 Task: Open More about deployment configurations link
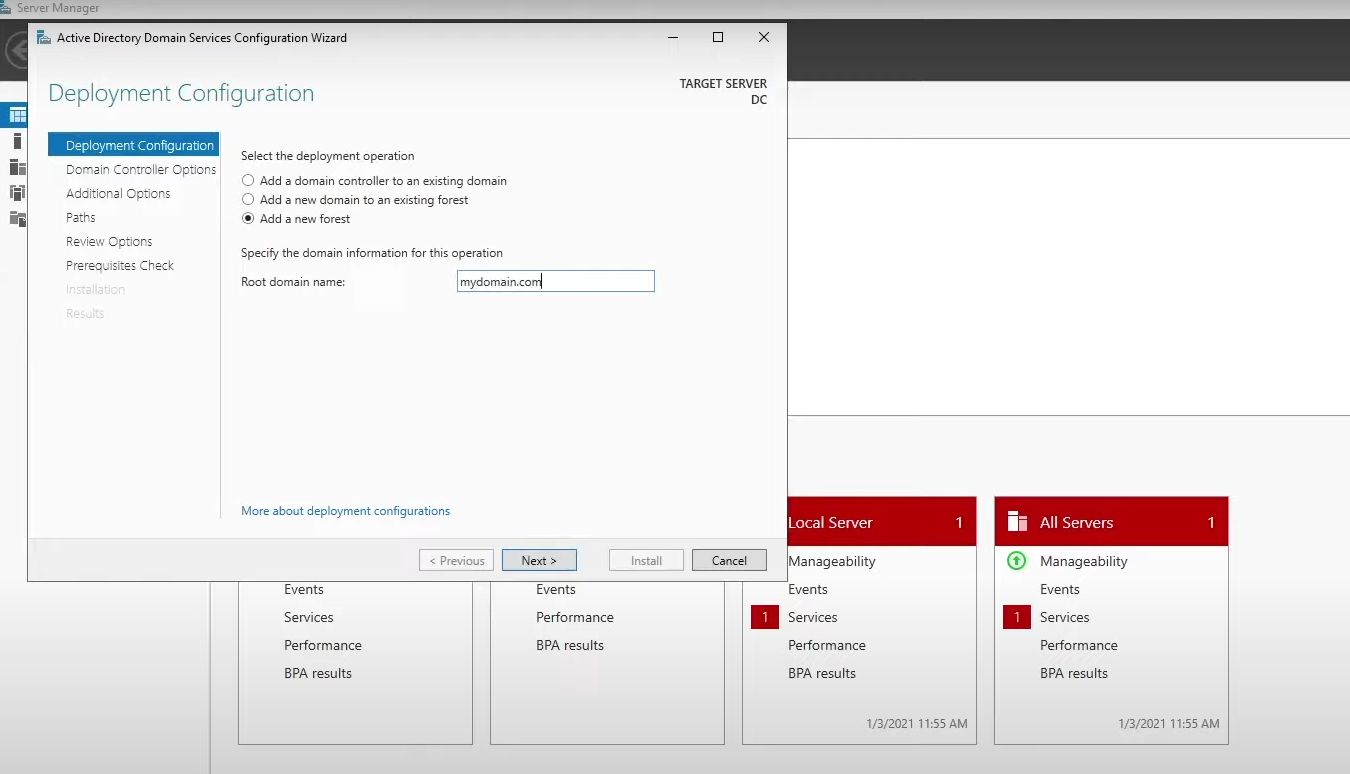tap(345, 511)
